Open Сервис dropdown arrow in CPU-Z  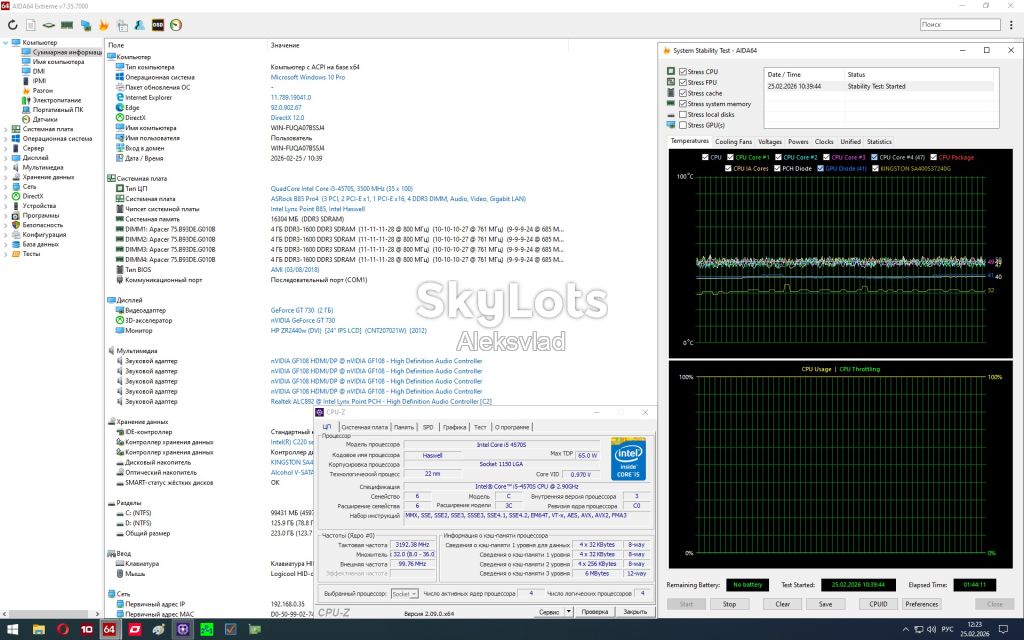[569, 612]
